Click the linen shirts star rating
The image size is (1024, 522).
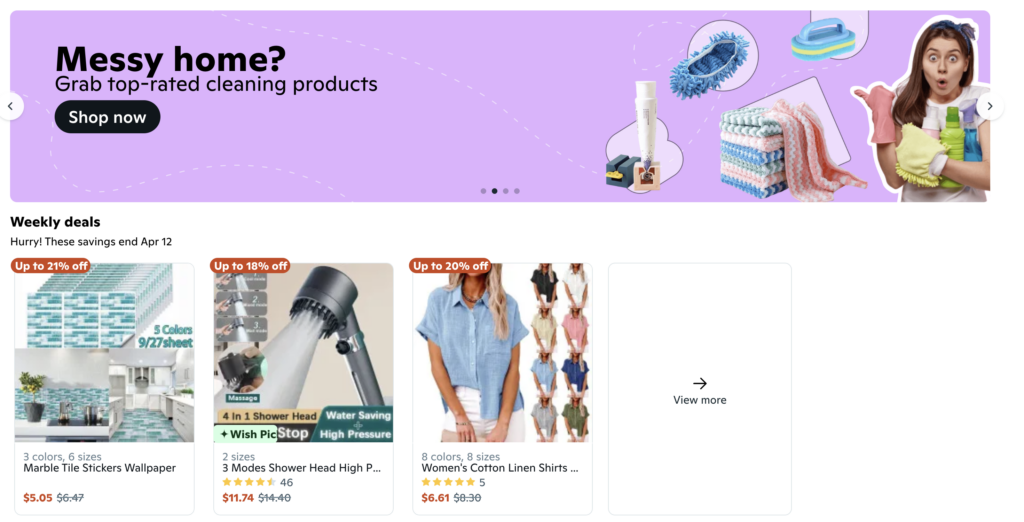(448, 482)
